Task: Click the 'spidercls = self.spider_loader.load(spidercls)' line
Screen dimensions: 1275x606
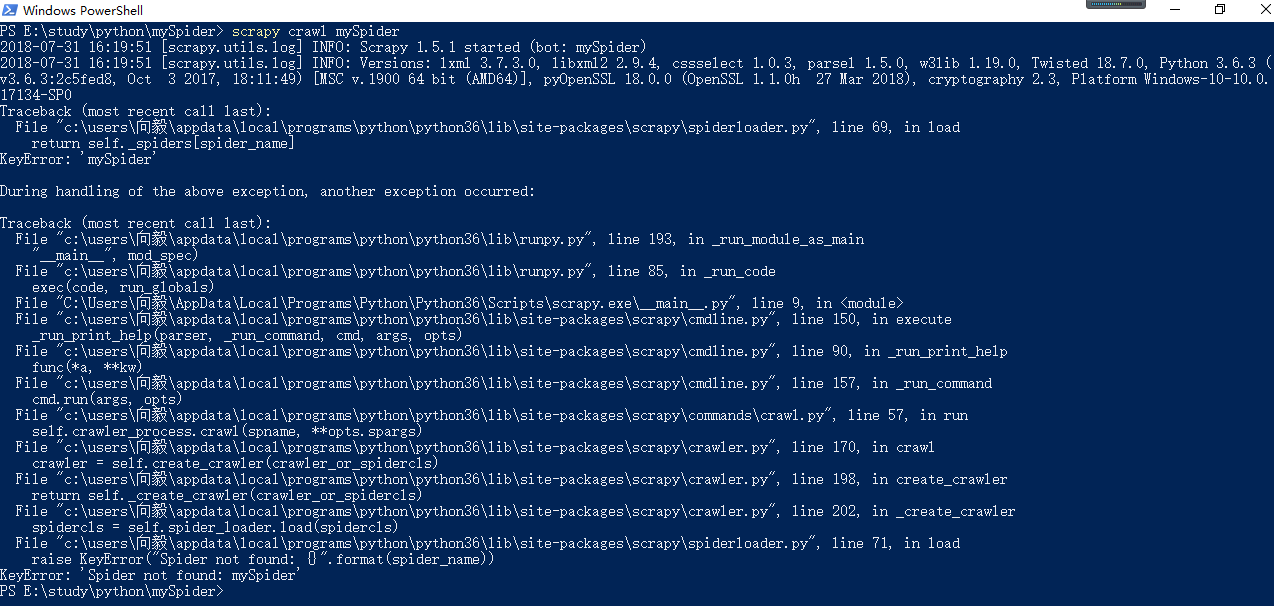Action: coord(215,528)
